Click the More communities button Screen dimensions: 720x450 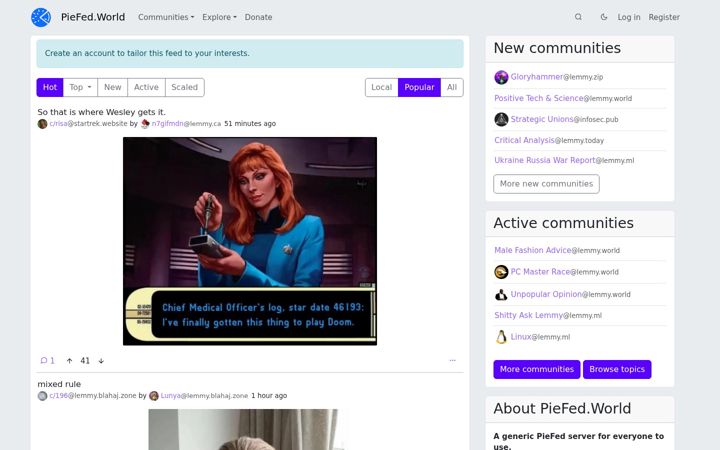point(537,370)
